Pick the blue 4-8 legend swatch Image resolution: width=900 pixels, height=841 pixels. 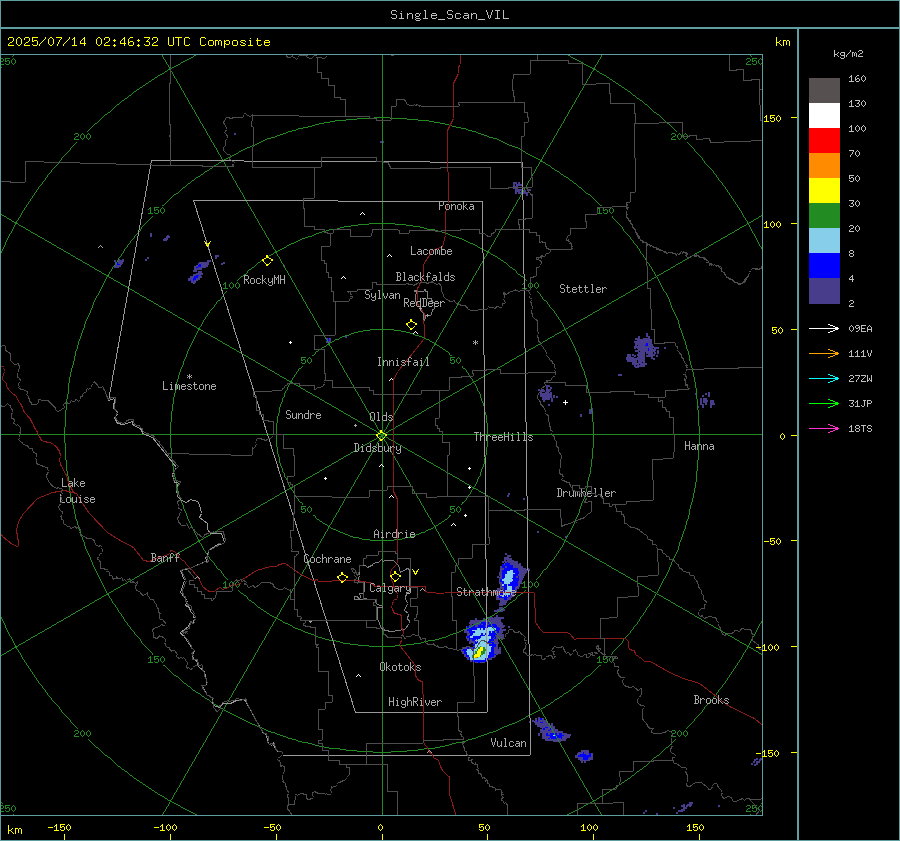[824, 265]
